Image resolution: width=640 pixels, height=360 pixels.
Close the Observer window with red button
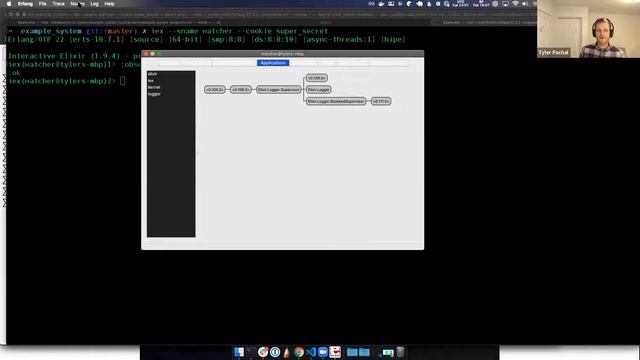(146, 53)
